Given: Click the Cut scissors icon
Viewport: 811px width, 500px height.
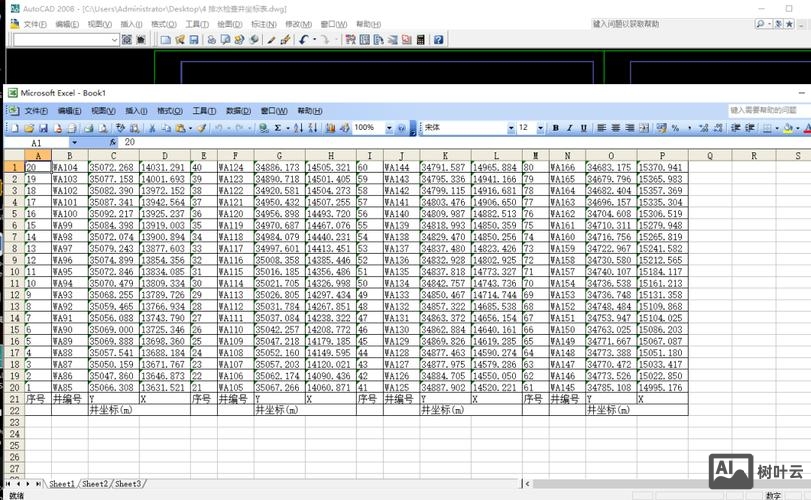Looking at the screenshot, I should [152, 128].
